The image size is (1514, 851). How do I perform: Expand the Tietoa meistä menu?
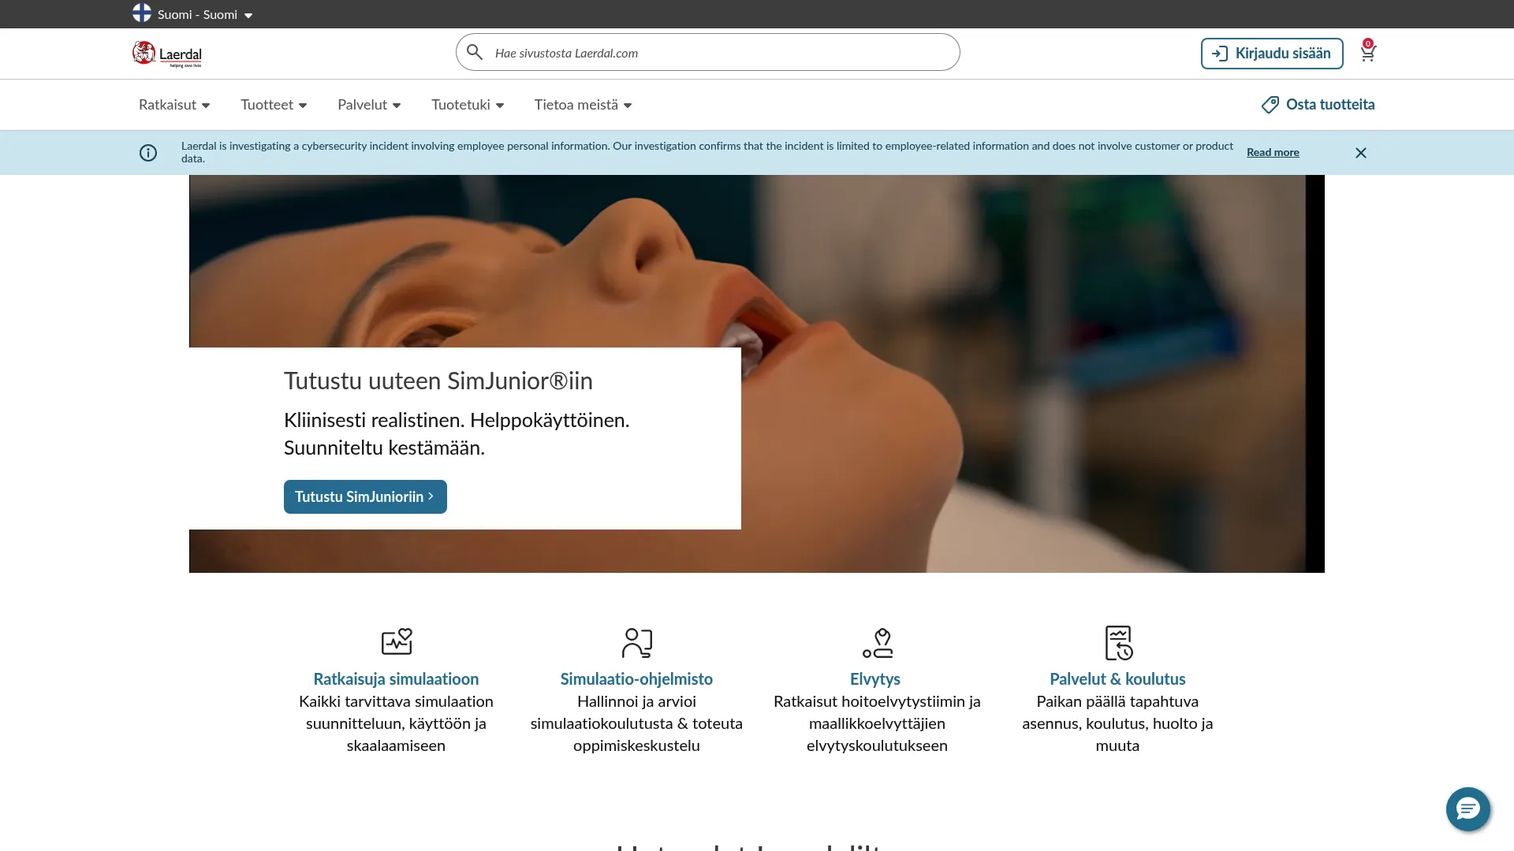click(583, 104)
